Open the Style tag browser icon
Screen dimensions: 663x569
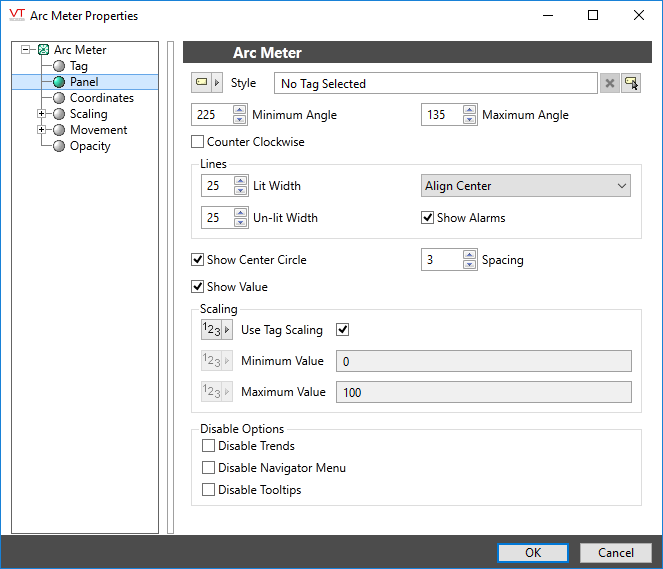[x=631, y=84]
